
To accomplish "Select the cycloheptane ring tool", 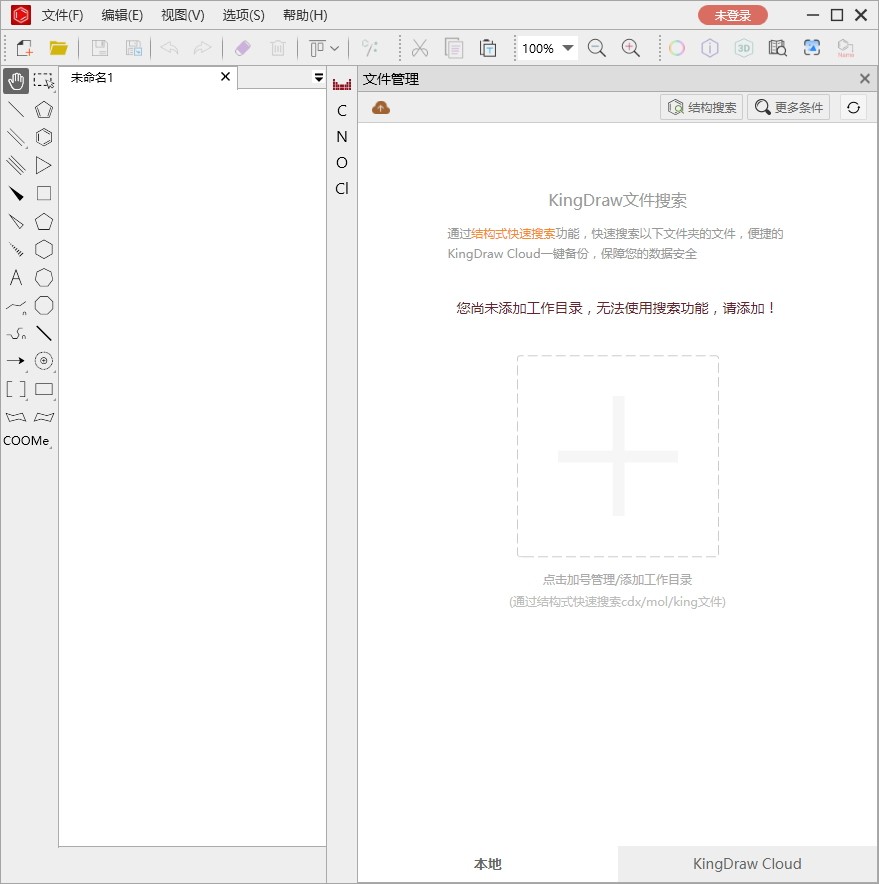I will pos(43,277).
